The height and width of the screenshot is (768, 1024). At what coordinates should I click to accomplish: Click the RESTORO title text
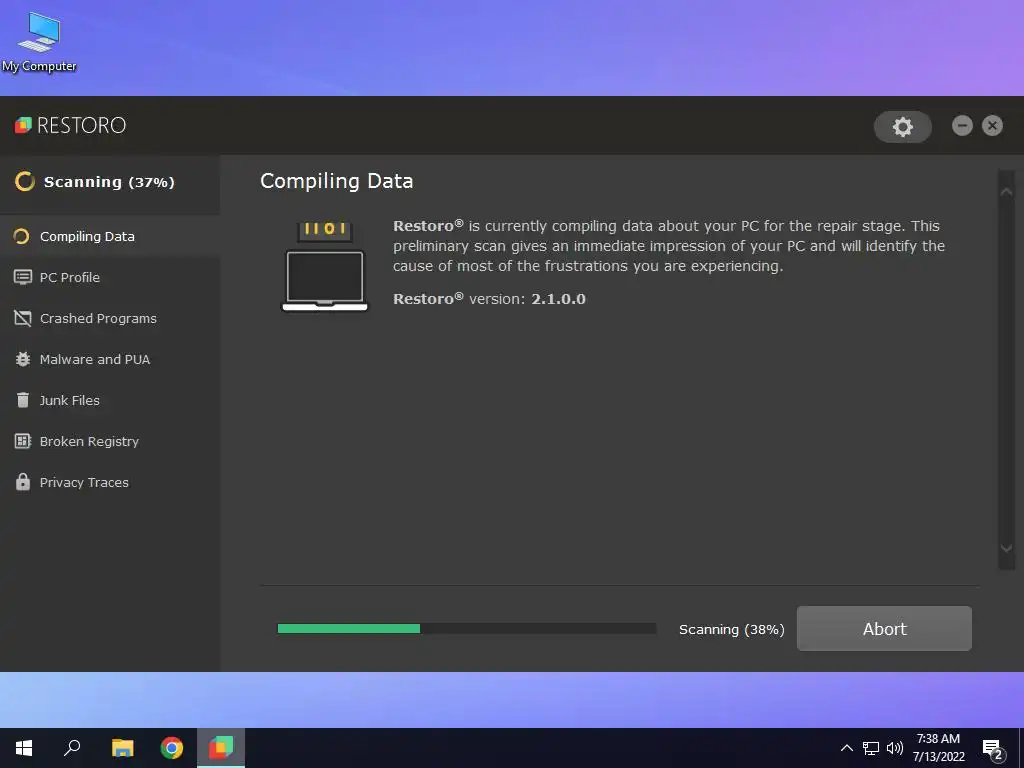[82, 125]
